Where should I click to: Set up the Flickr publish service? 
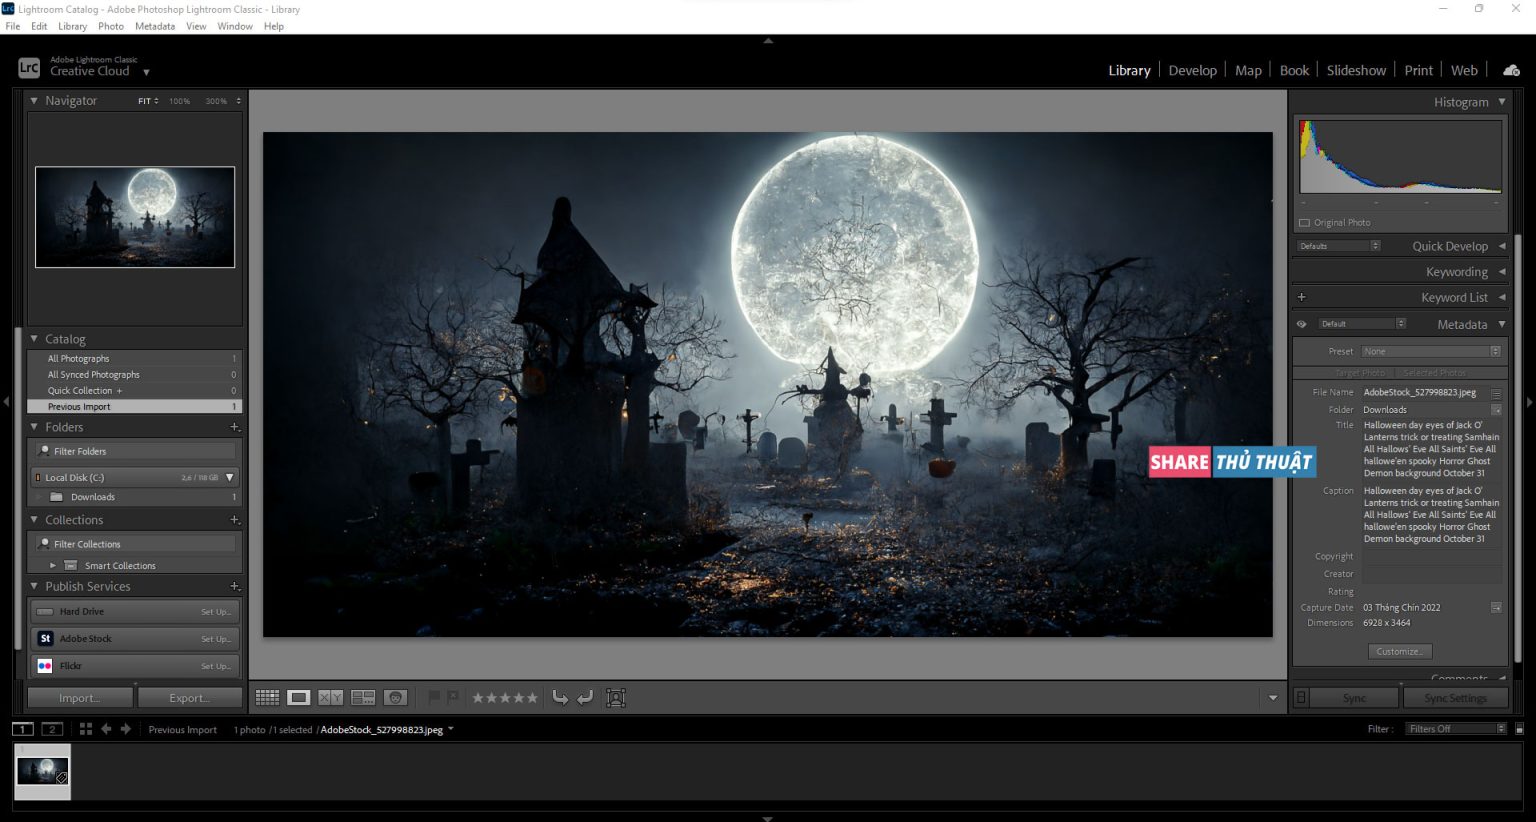click(217, 665)
